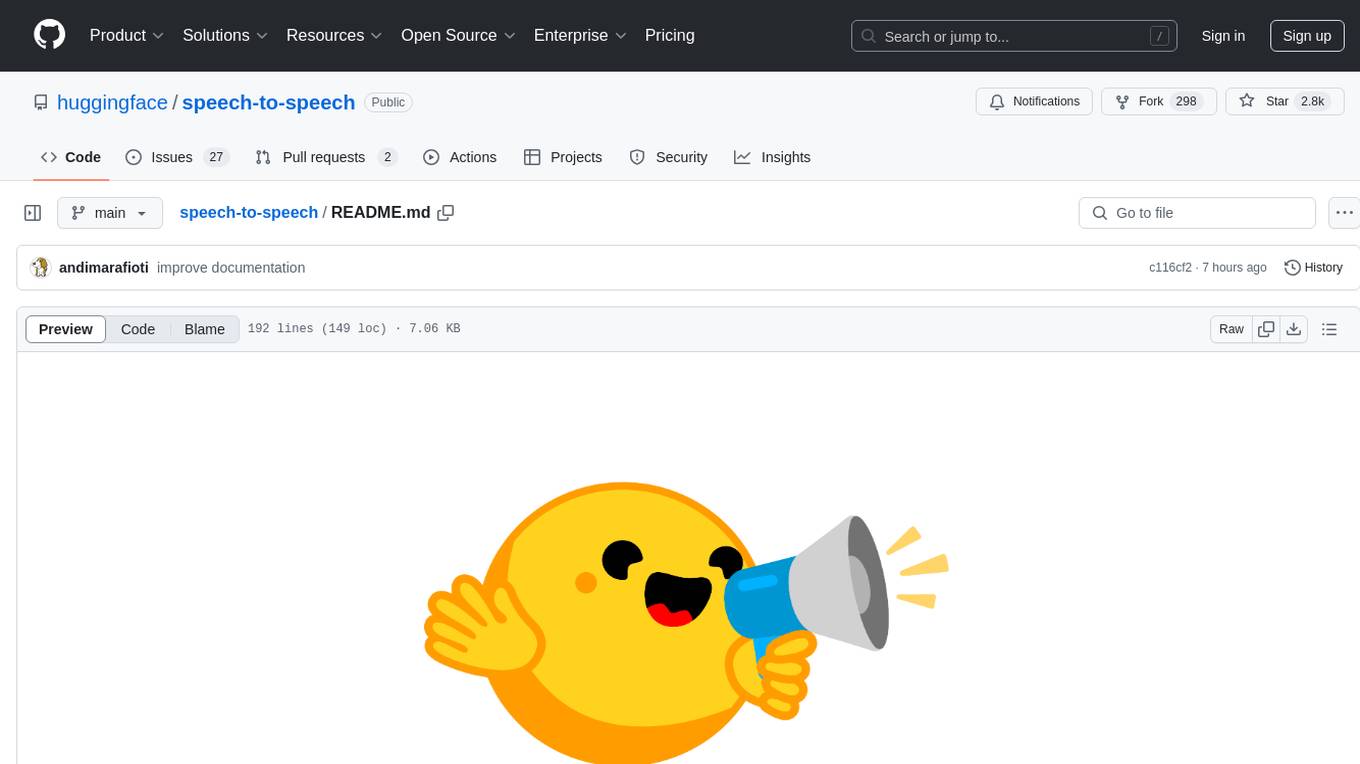Open the improve documentation commit message
The height and width of the screenshot is (764, 1360).
point(231,267)
